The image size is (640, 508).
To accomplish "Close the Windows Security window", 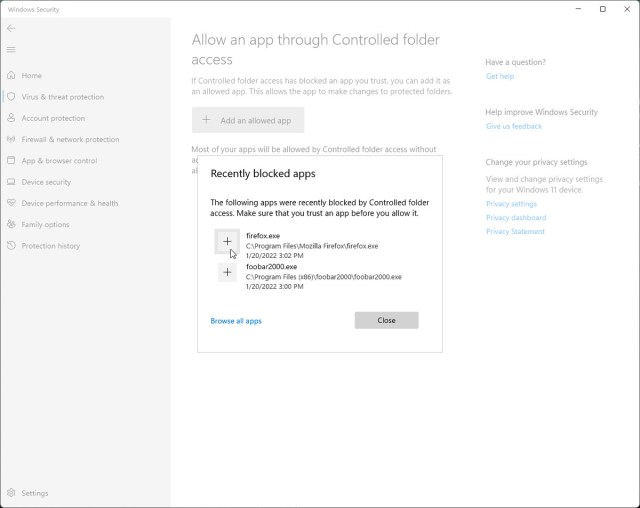I will (x=627, y=9).
